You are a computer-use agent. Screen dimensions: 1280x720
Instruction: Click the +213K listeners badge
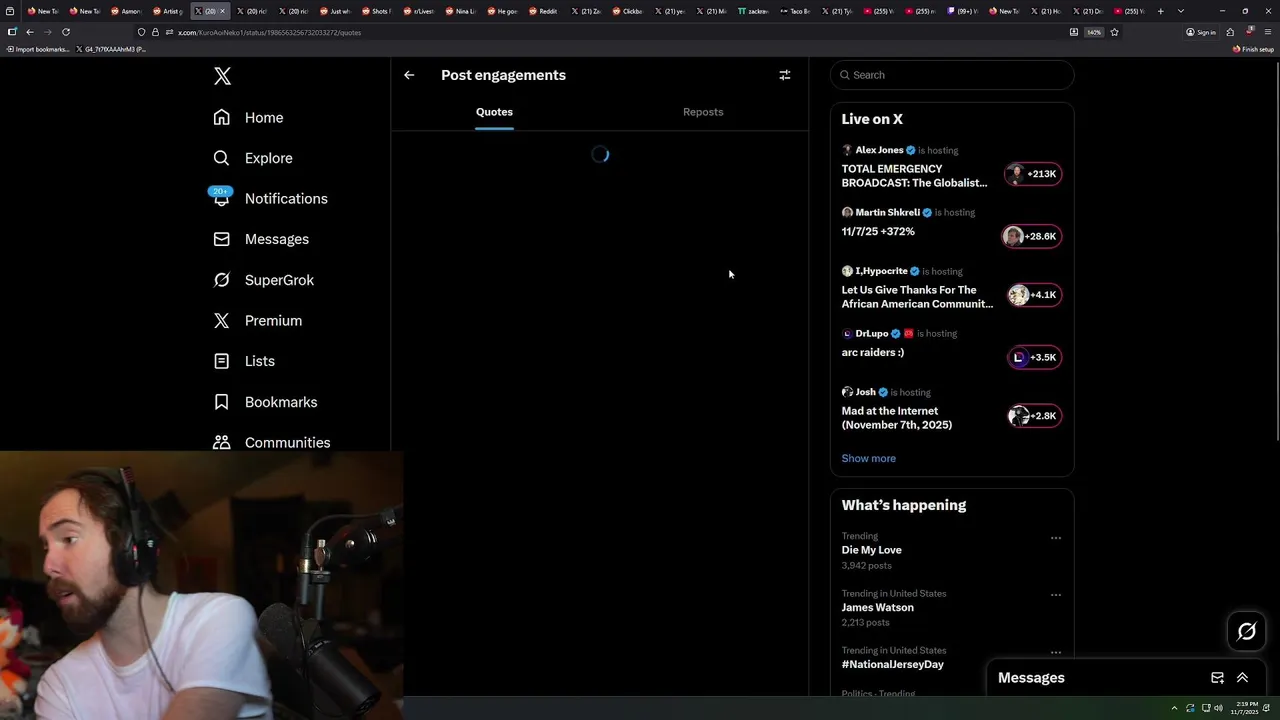point(1033,174)
